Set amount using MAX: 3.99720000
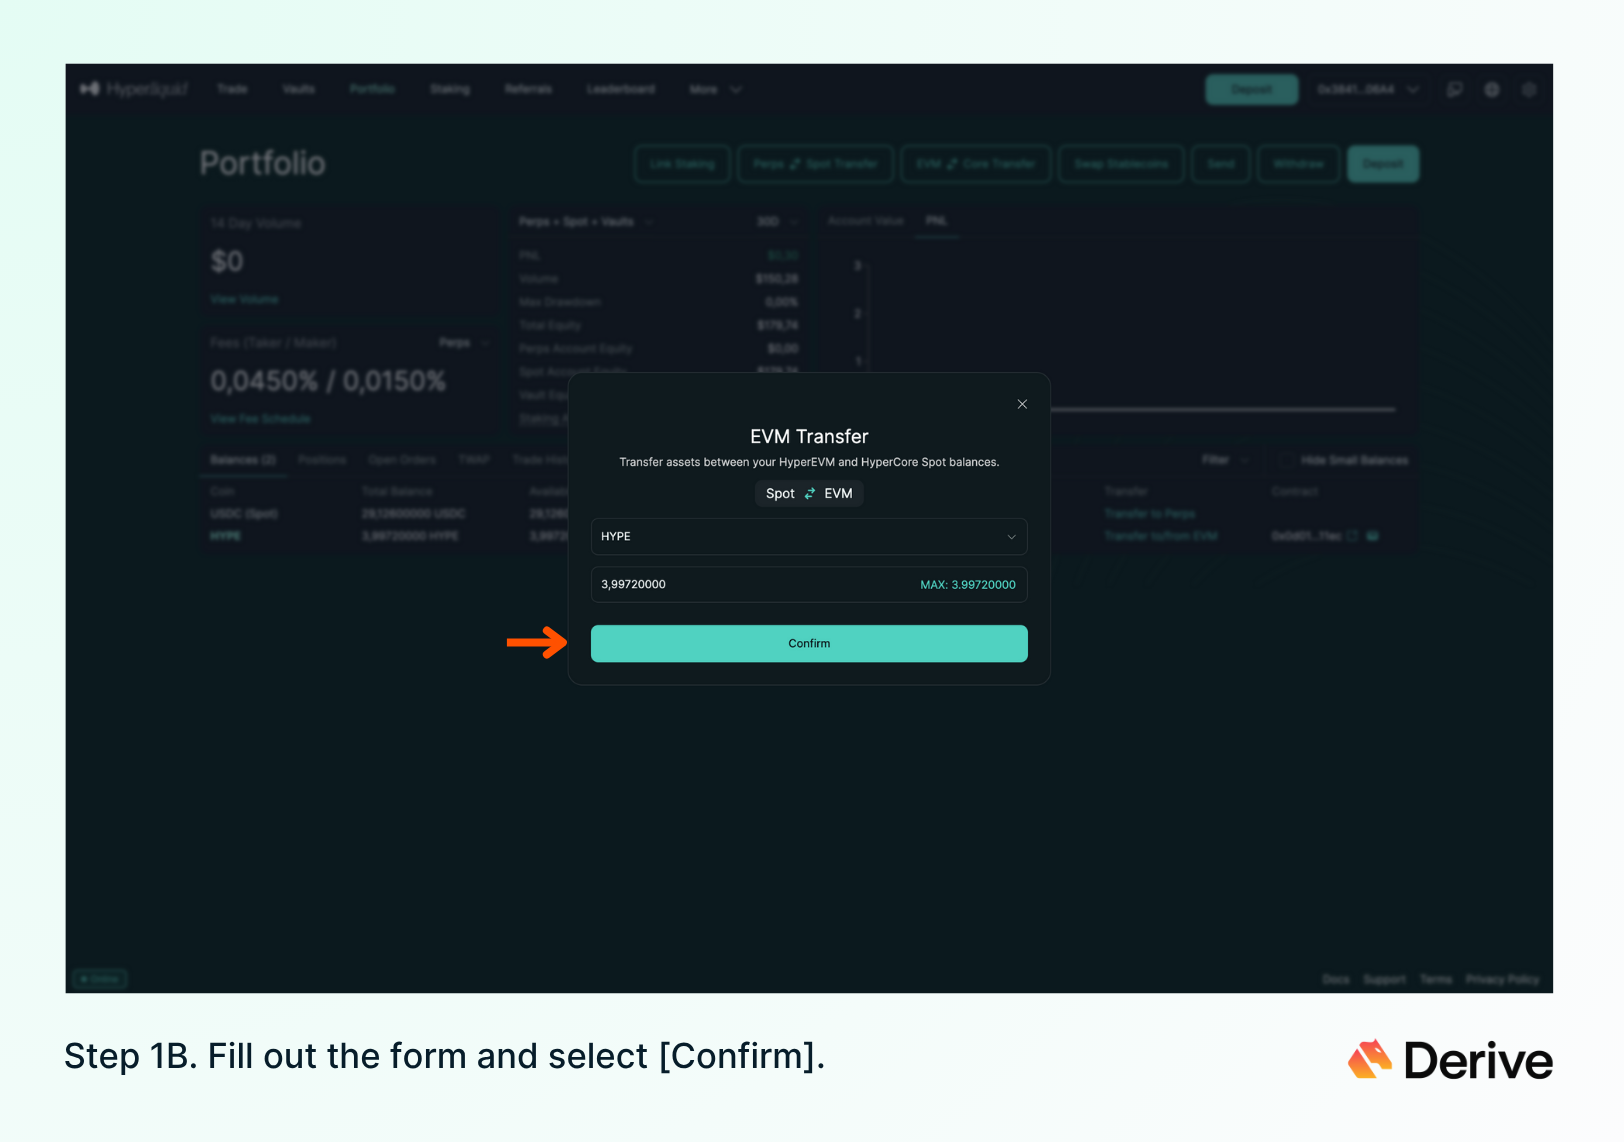 click(x=968, y=585)
